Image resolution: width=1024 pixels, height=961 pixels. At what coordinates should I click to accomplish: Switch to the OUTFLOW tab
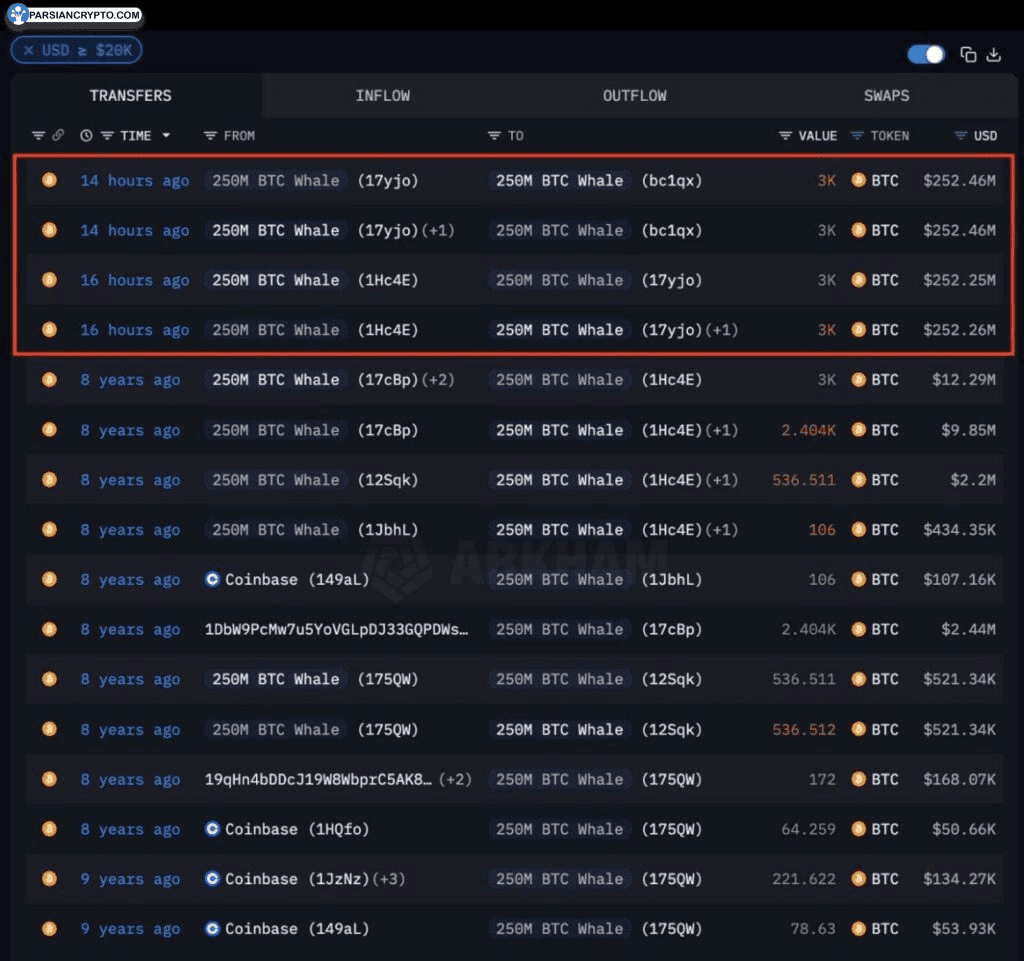pos(634,96)
